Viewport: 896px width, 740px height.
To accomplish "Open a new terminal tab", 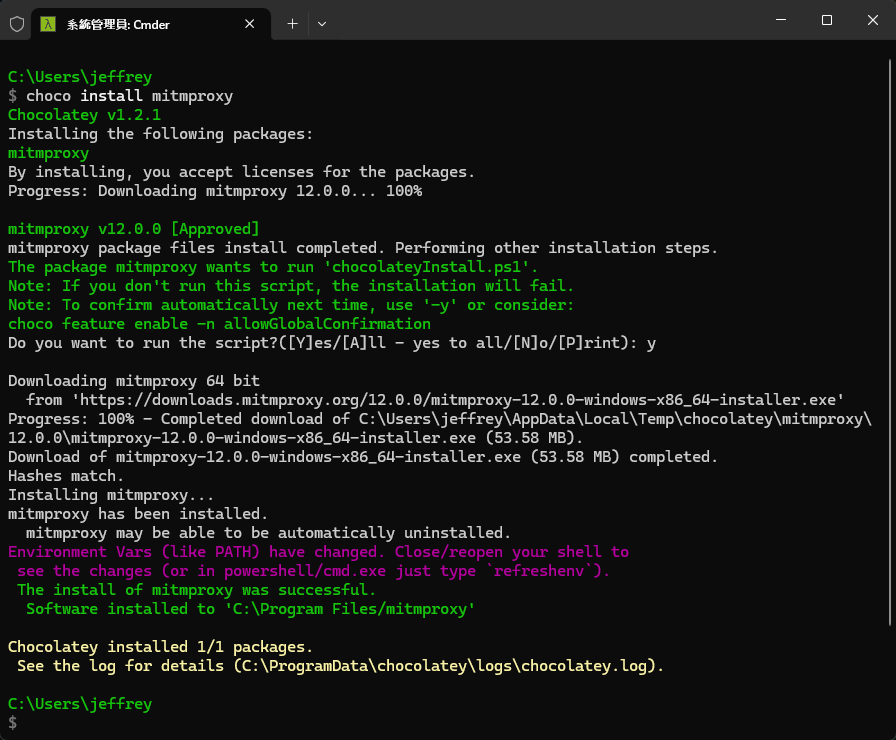I will point(292,23).
